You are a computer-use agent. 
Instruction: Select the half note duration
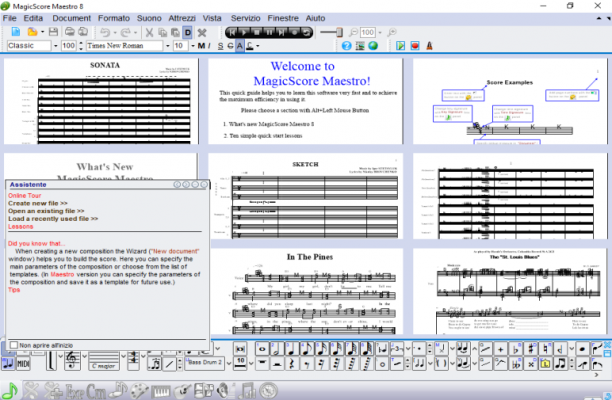click(x=277, y=348)
